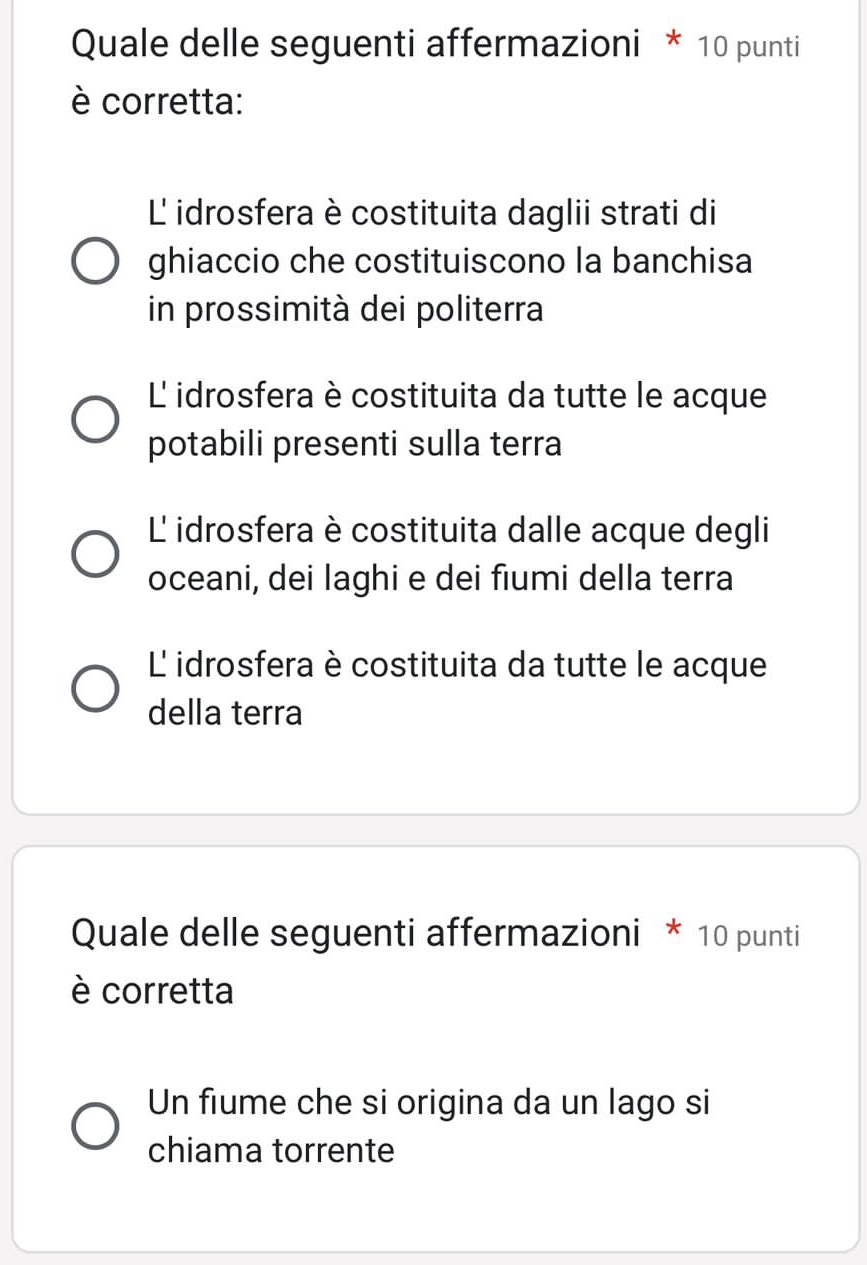Click the 'è corretta:' line of the first question

click(160, 102)
